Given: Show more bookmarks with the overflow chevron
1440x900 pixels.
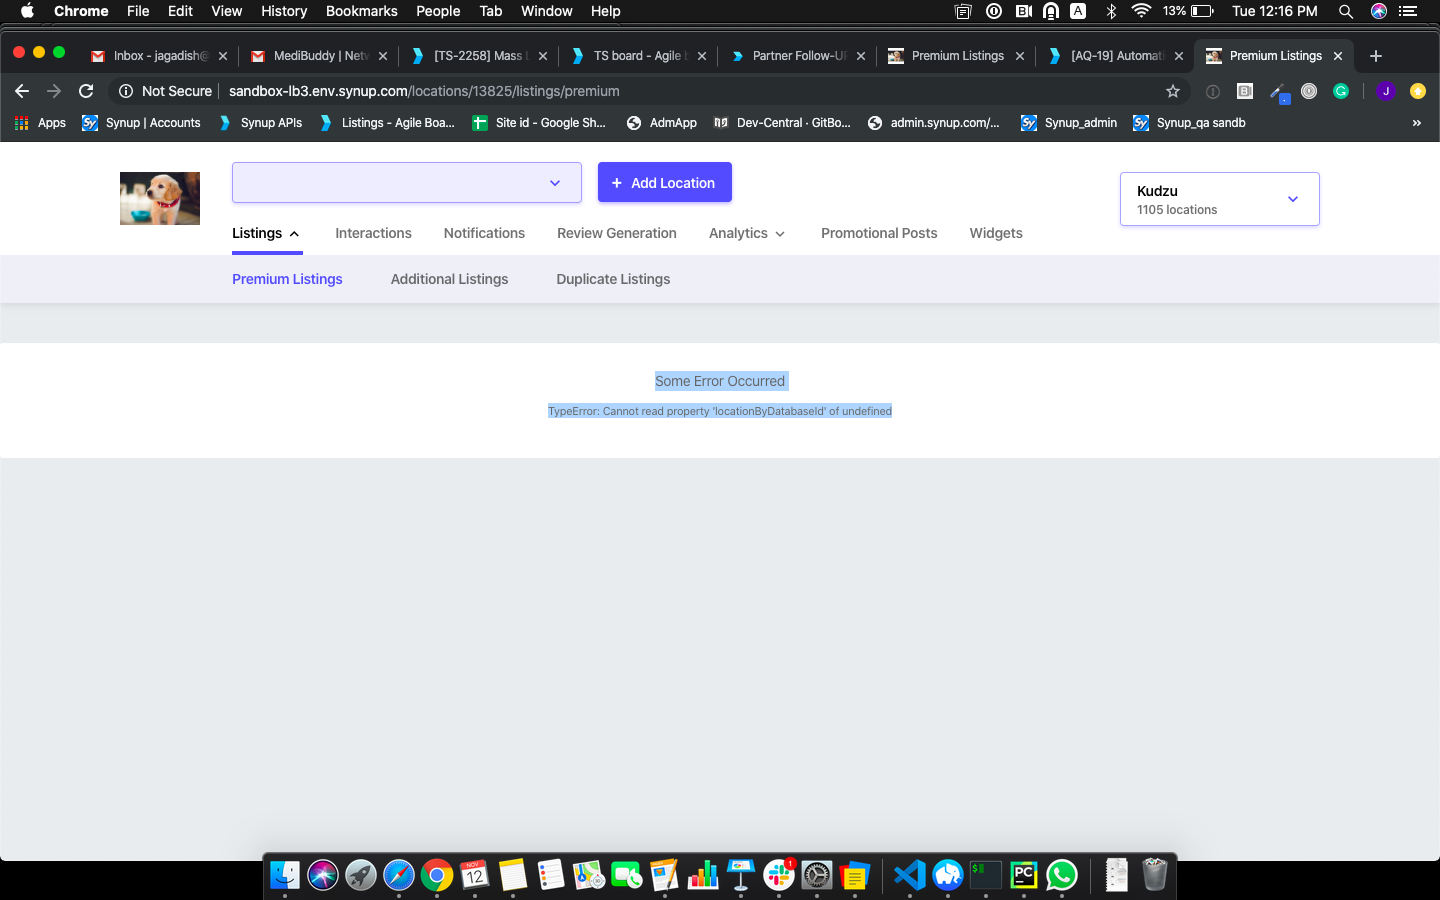Looking at the screenshot, I should [1416, 123].
